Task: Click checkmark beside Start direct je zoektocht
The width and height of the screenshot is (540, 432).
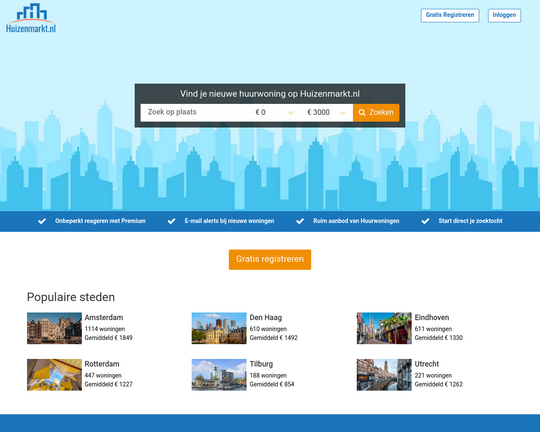Action: click(425, 221)
